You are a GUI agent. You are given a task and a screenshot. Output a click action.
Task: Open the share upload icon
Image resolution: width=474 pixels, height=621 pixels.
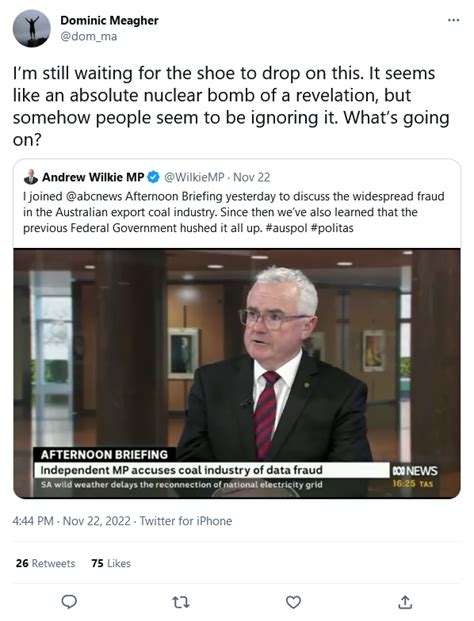pyautogui.click(x=405, y=602)
